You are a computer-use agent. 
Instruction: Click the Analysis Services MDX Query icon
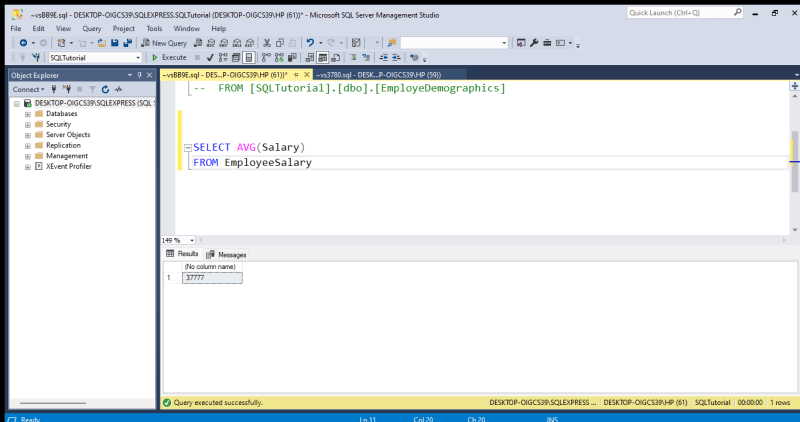(x=211, y=43)
